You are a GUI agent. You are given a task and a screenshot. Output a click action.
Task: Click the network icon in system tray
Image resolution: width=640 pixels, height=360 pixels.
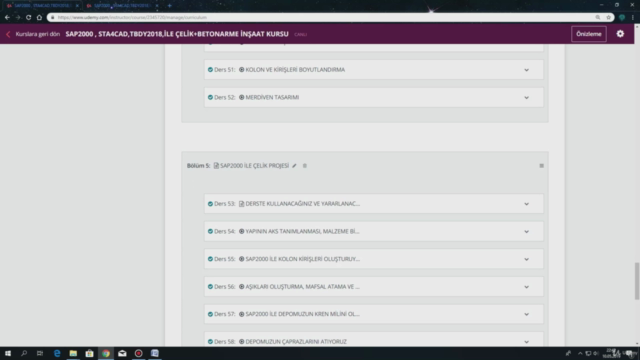click(588, 353)
